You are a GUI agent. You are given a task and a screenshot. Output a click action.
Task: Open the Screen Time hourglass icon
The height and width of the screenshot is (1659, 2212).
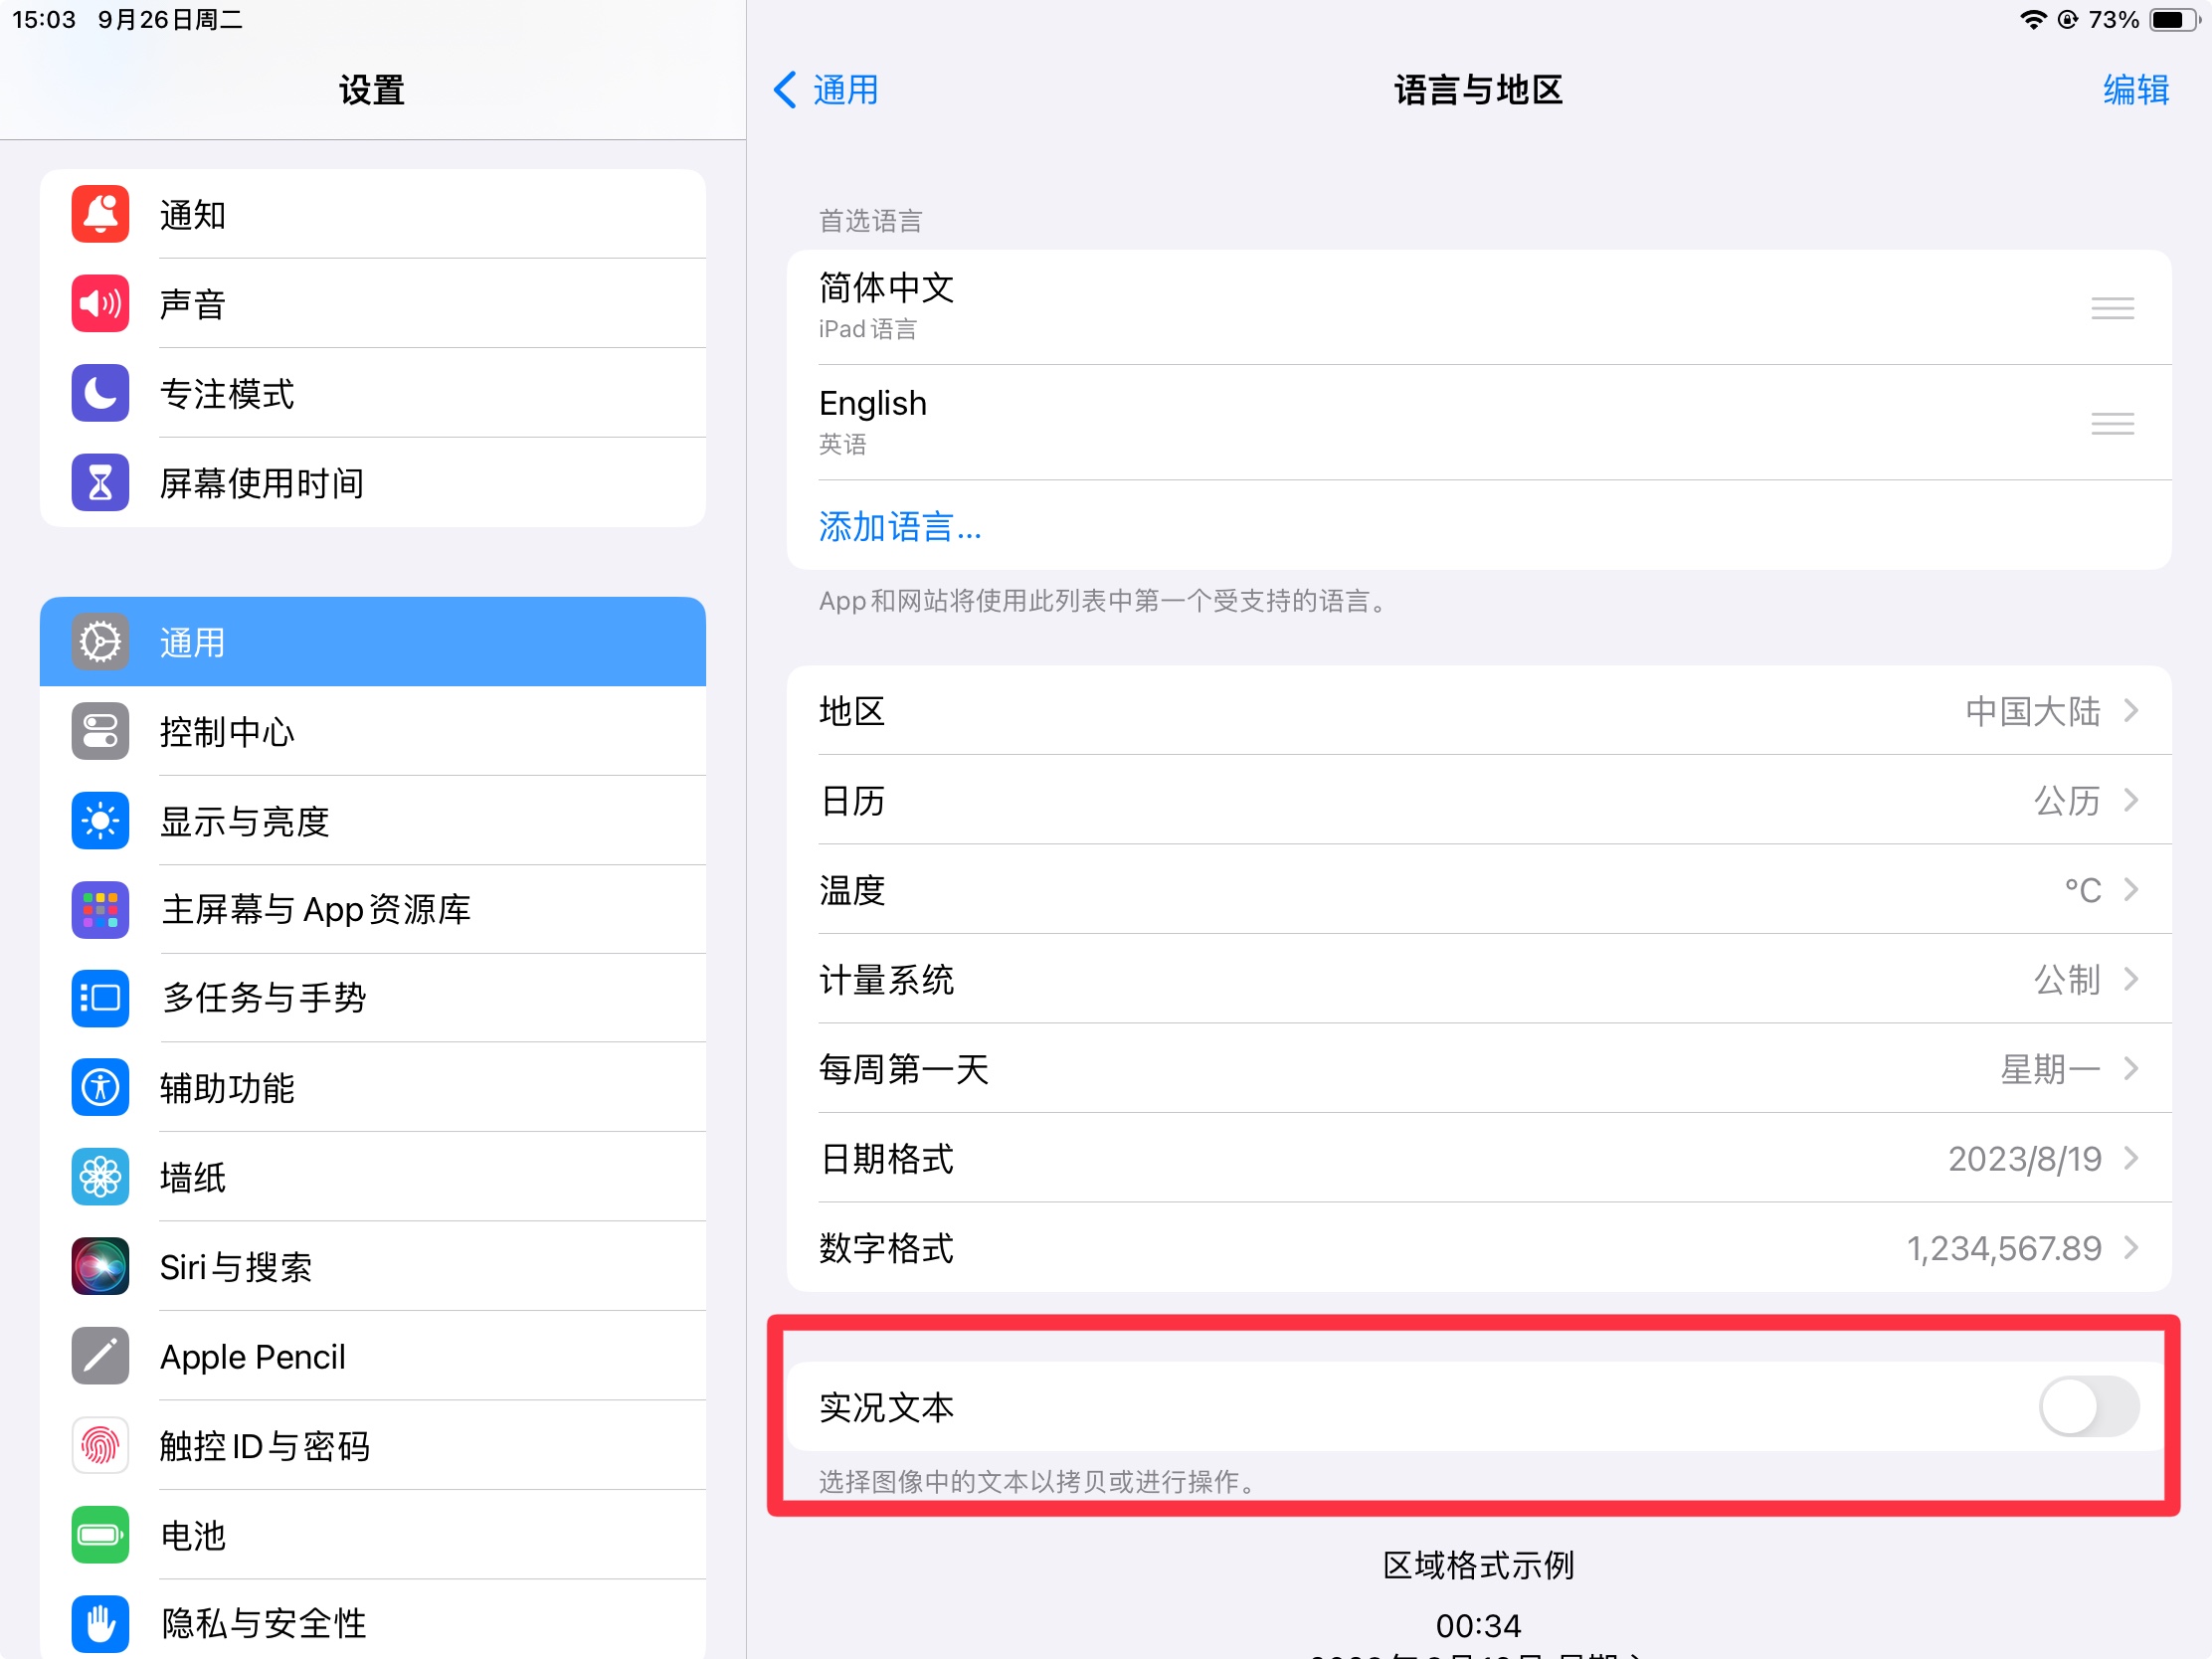(100, 483)
